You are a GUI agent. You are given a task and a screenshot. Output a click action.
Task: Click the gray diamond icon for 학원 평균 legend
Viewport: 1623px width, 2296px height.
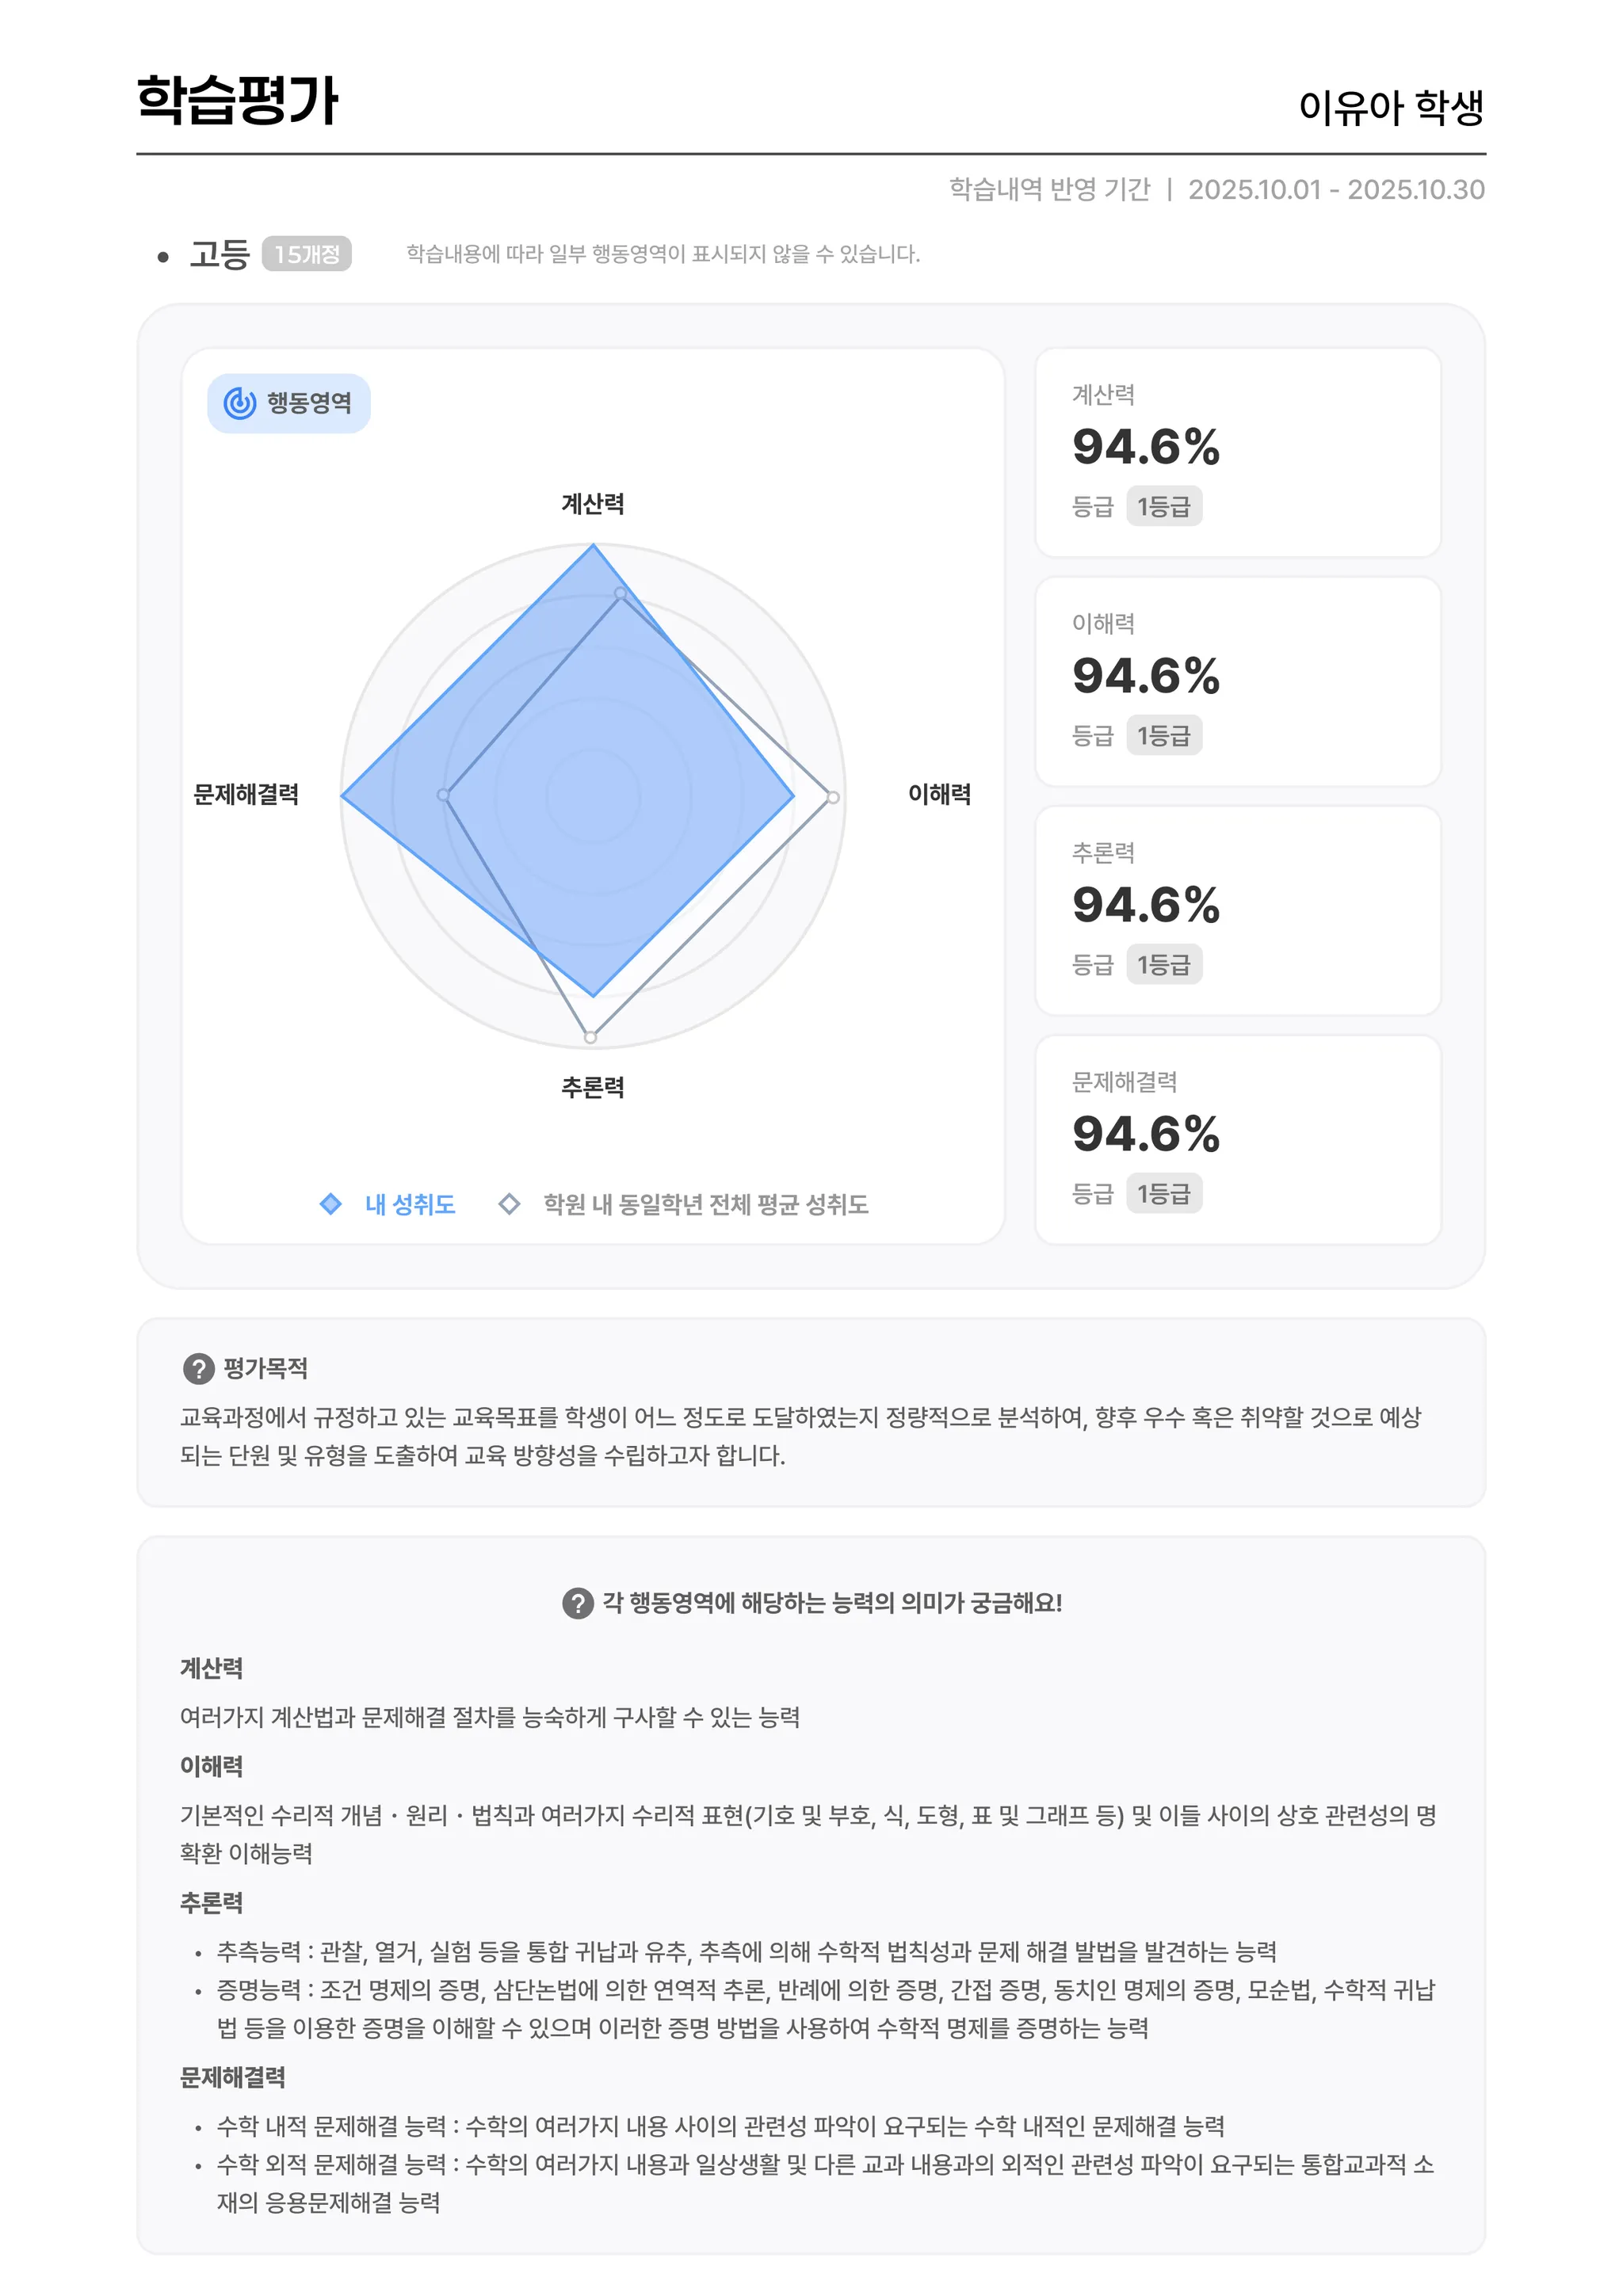coord(509,1204)
